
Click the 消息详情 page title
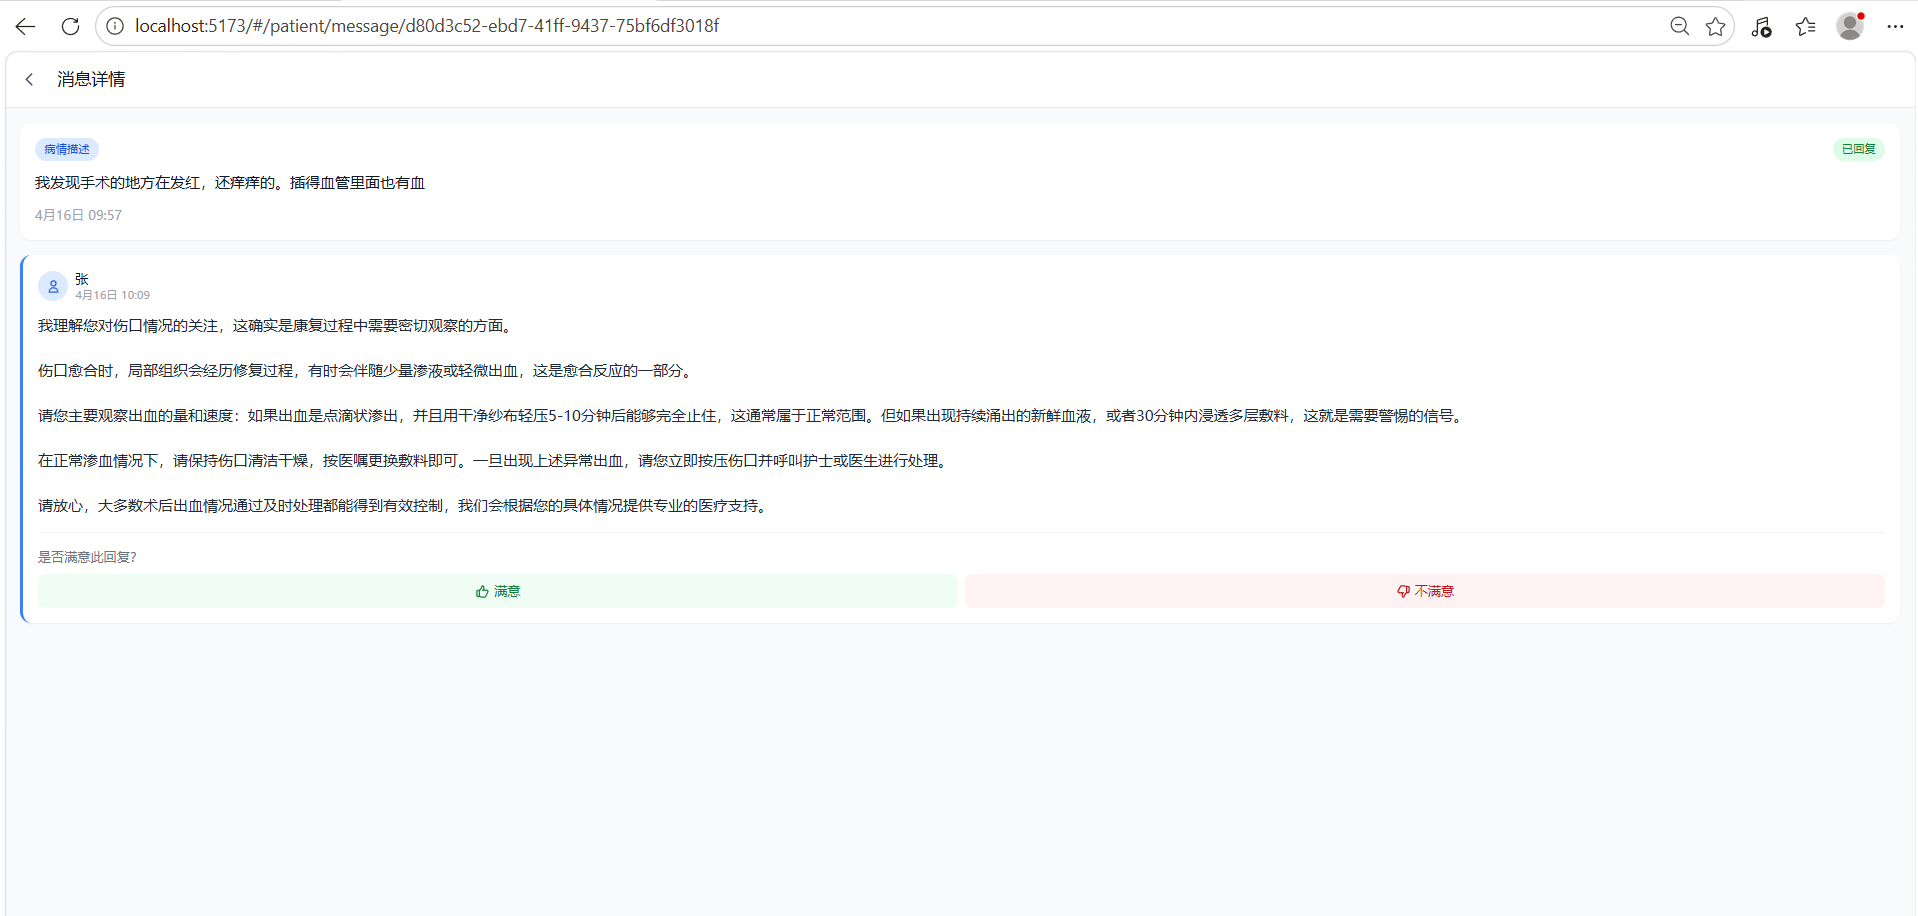click(91, 79)
